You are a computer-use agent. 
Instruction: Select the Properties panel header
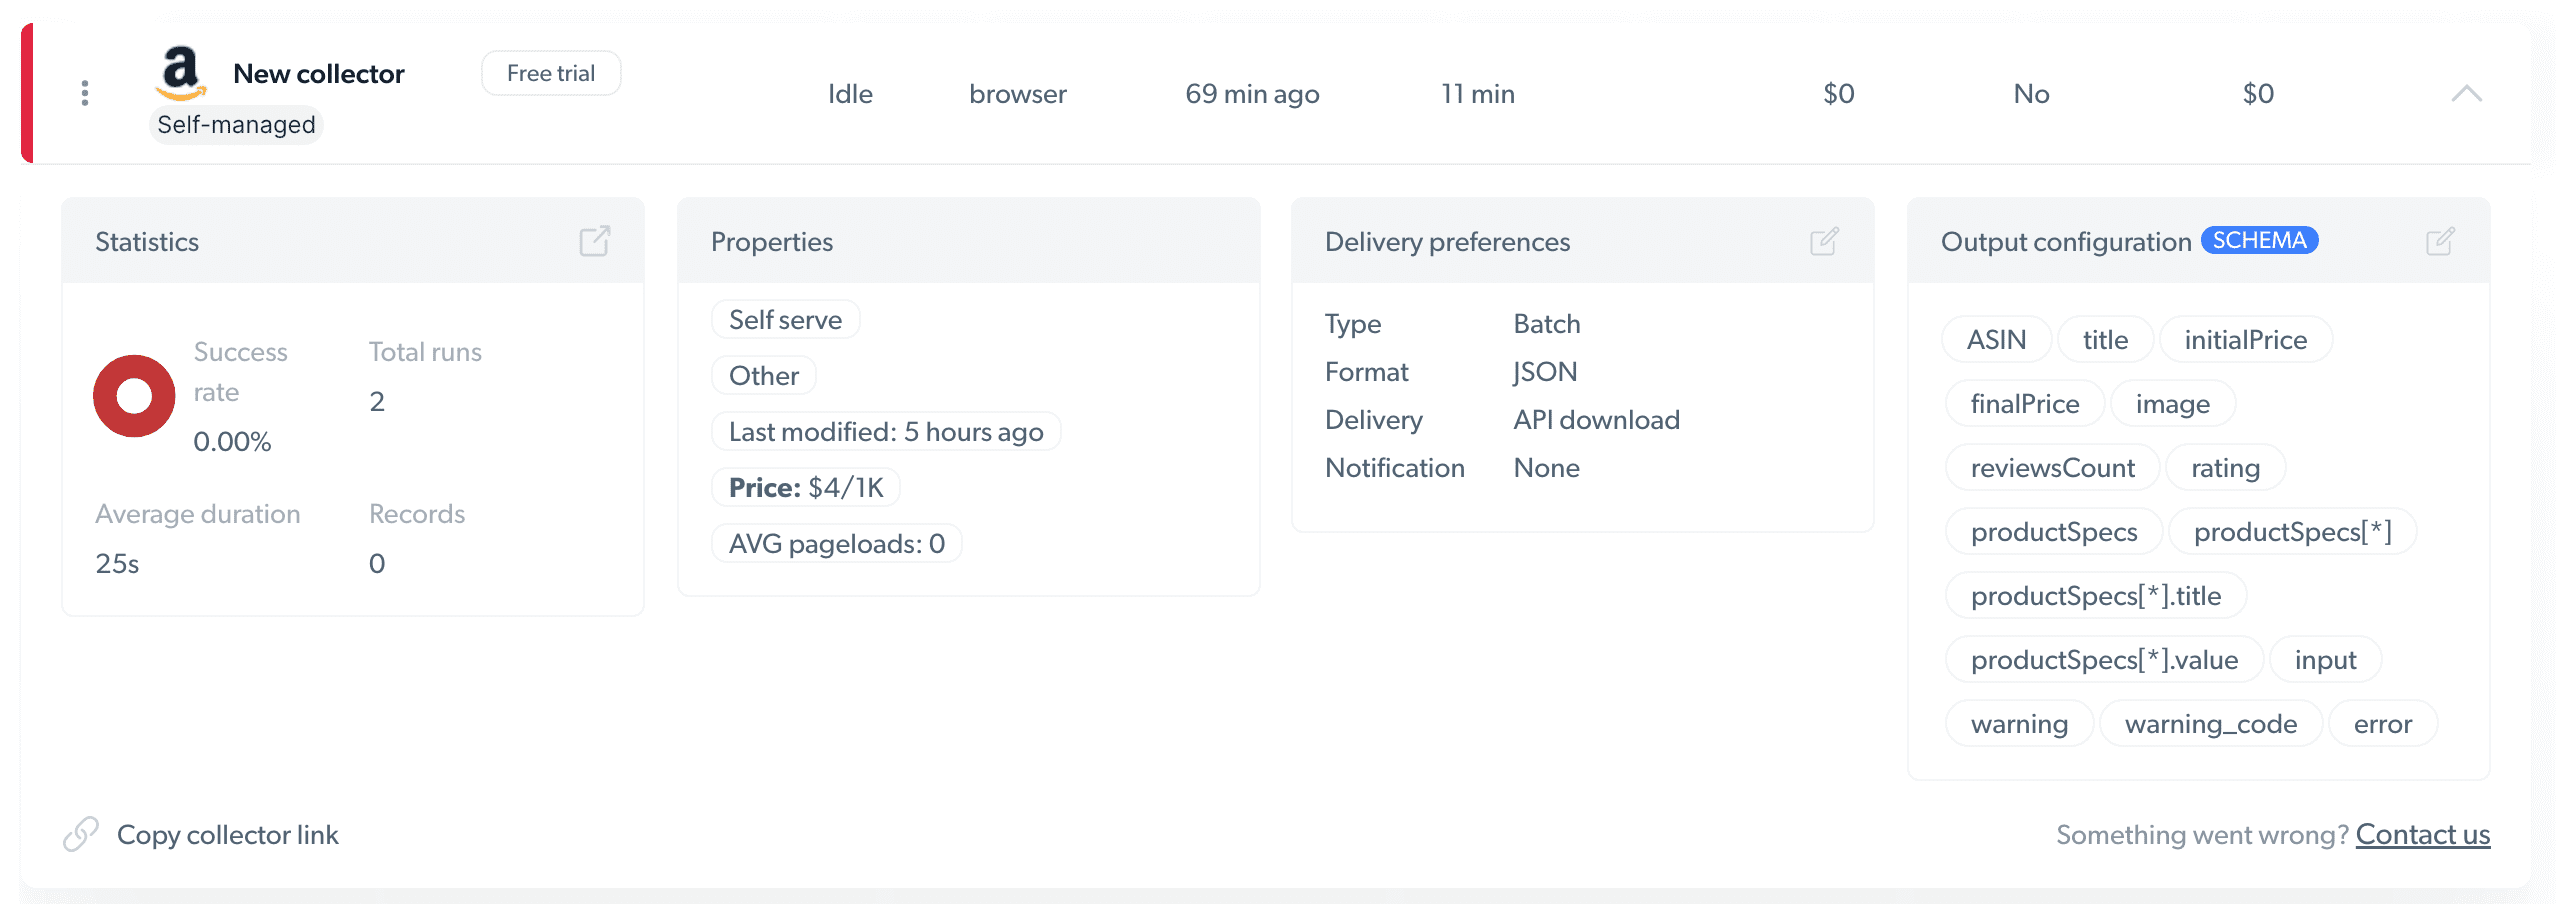[x=771, y=241]
